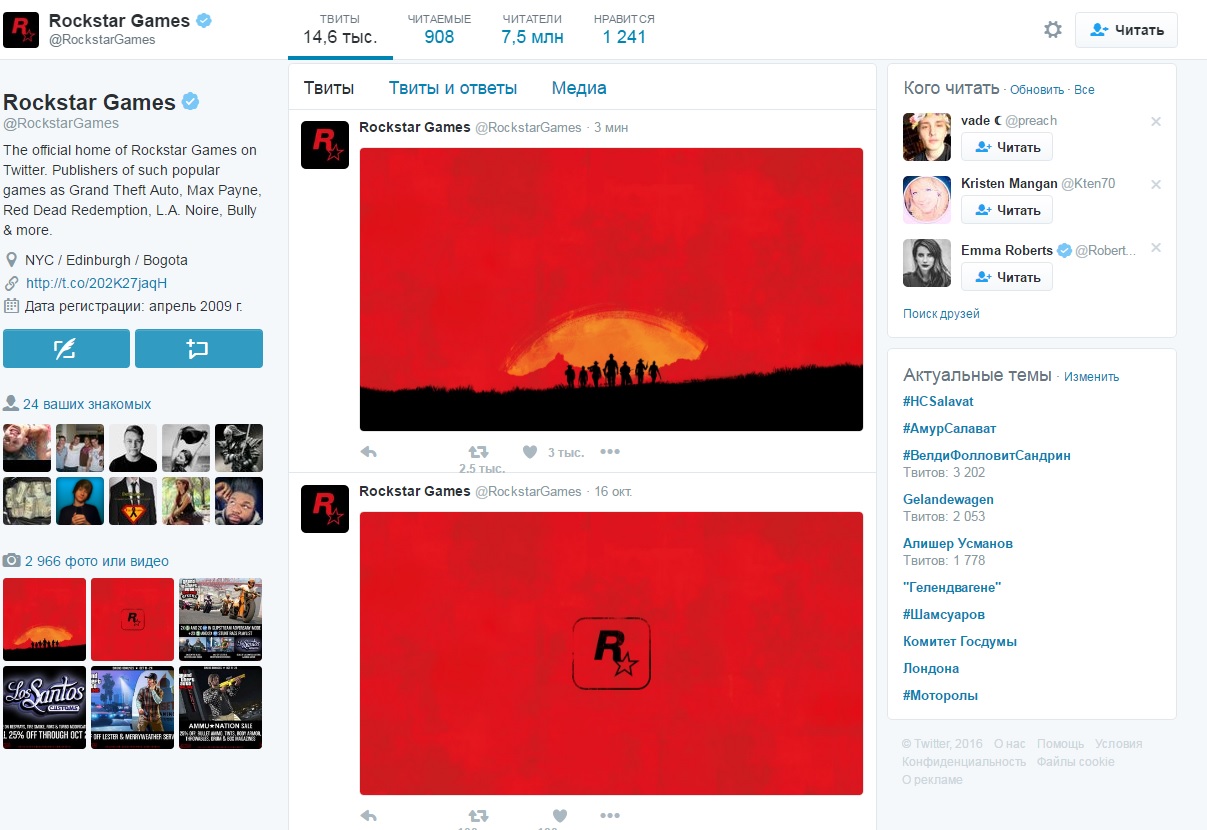1207x830 pixels.
Task: Click footer link О рекламе
Action: [932, 780]
